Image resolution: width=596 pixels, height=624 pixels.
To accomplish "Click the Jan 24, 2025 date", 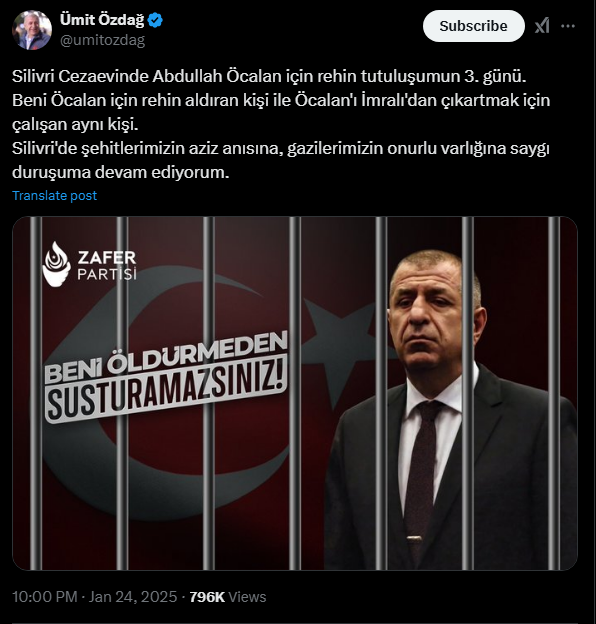I will (133, 597).
